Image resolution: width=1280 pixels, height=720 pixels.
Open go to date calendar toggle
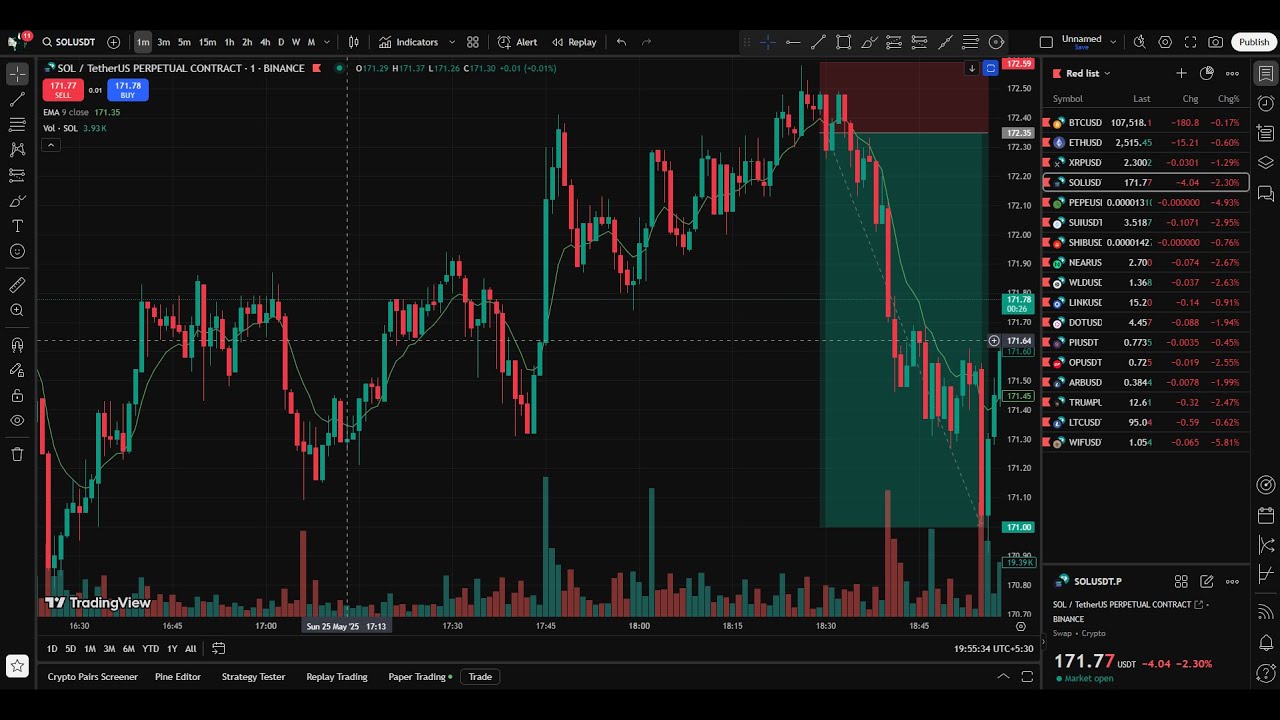coord(218,648)
